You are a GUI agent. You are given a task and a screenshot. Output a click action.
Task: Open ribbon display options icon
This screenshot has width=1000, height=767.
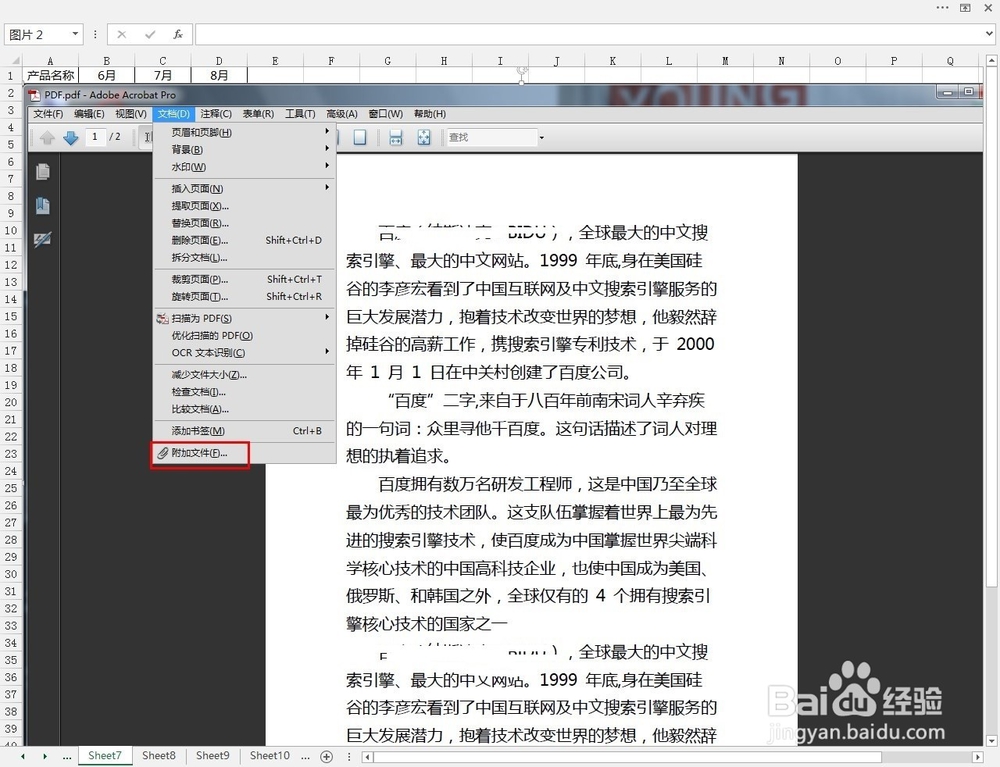coord(965,8)
